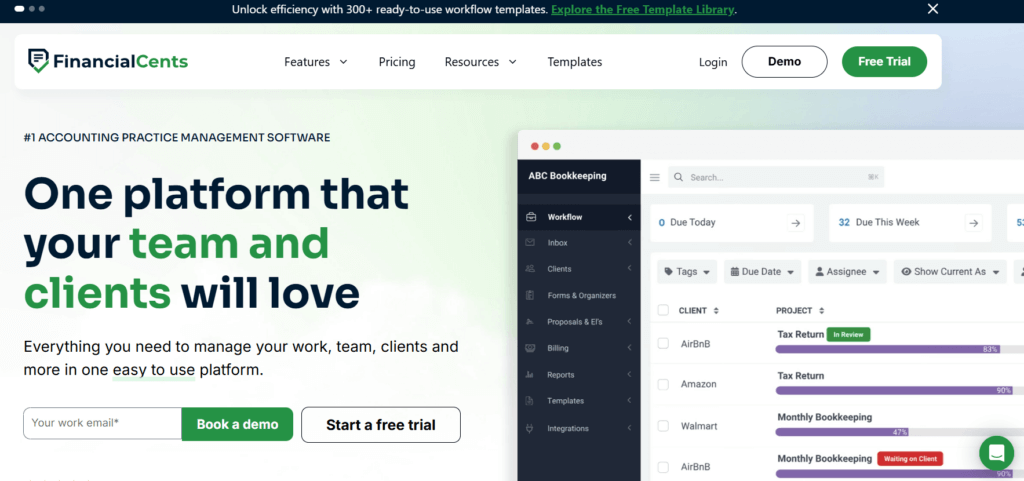Viewport: 1024px width, 481px height.
Task: Click the Billing icon in sidebar
Action: tap(530, 348)
